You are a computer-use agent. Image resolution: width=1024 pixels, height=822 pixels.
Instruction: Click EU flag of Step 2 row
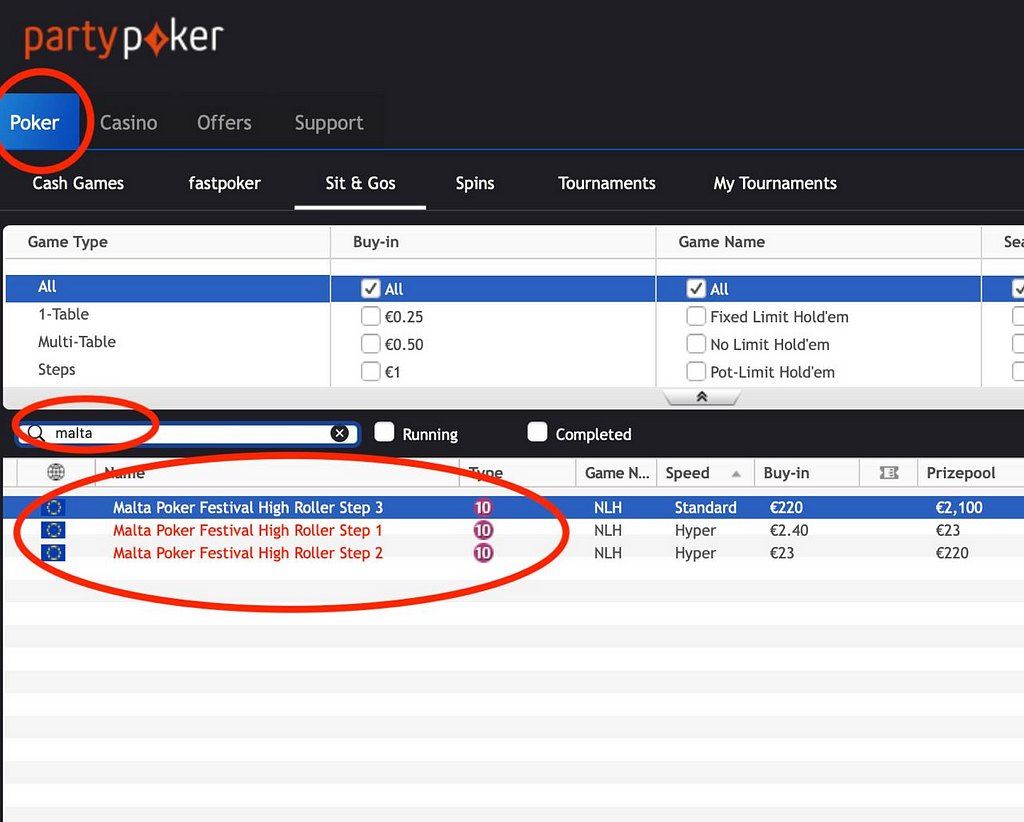(x=53, y=553)
